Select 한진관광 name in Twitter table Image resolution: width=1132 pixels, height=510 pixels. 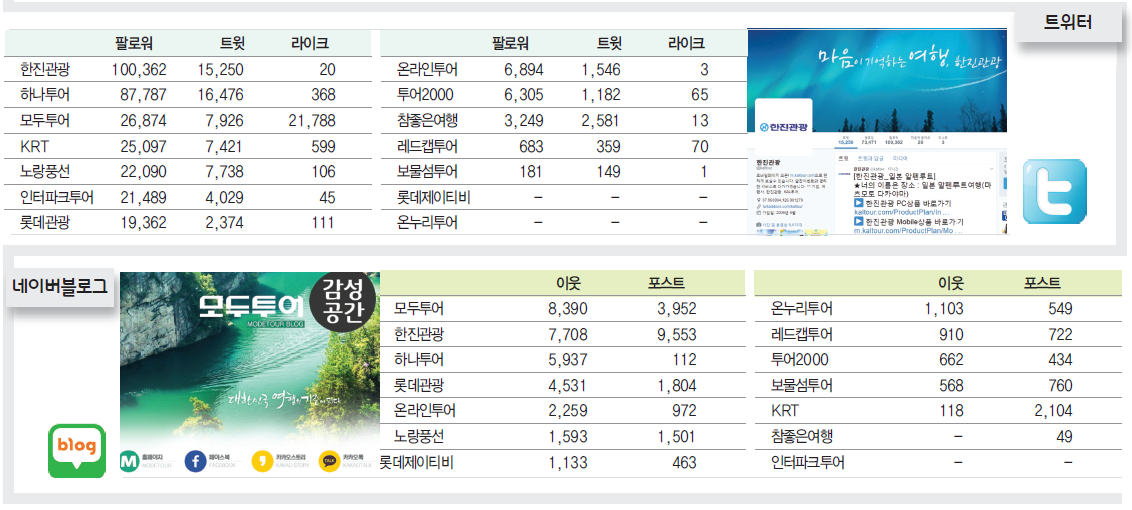pos(45,70)
